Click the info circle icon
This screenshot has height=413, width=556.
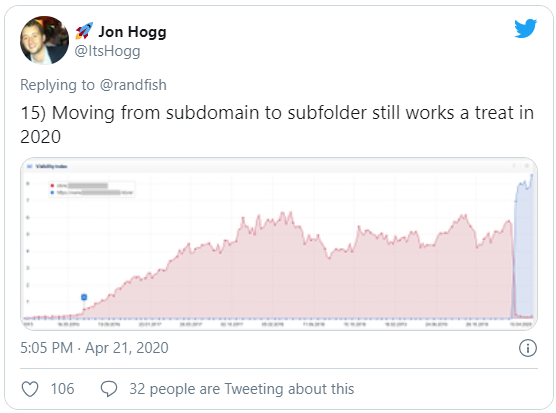point(528,348)
